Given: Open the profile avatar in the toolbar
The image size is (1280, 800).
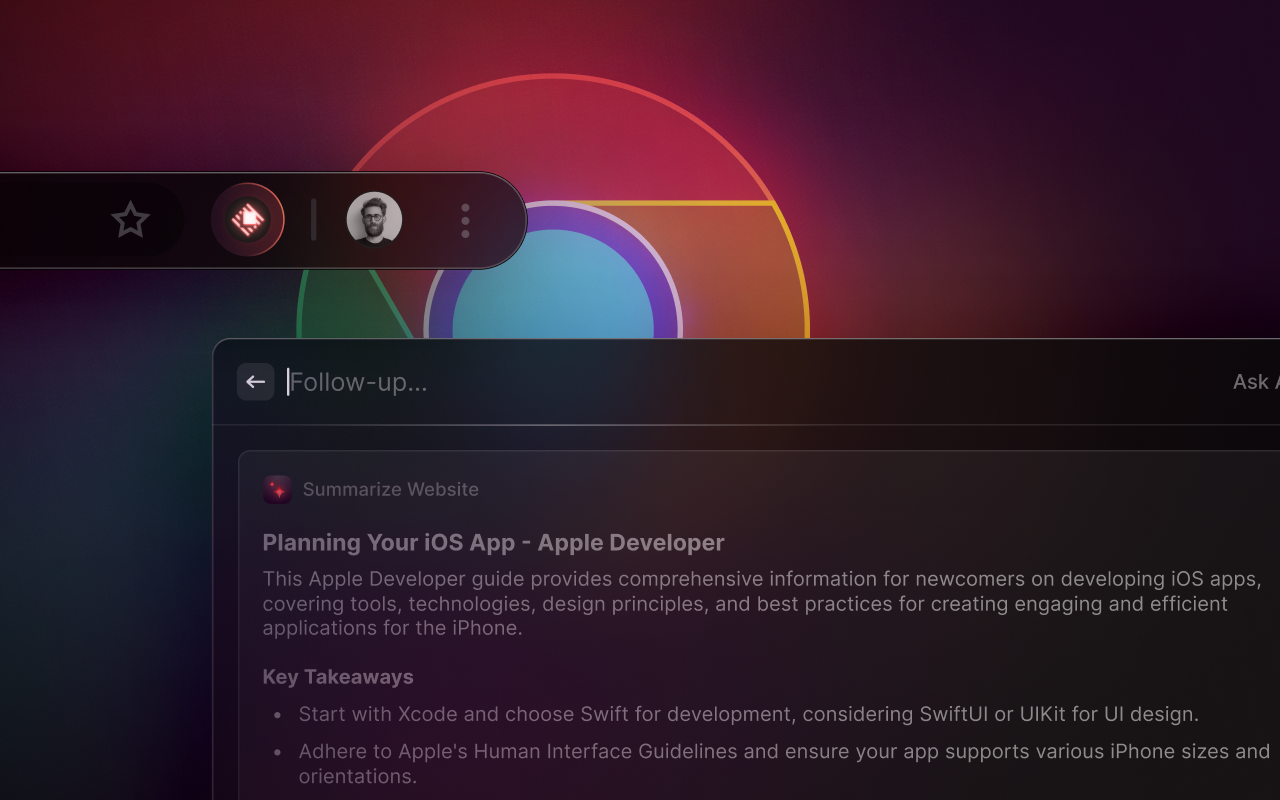Looking at the screenshot, I should pyautogui.click(x=374, y=220).
